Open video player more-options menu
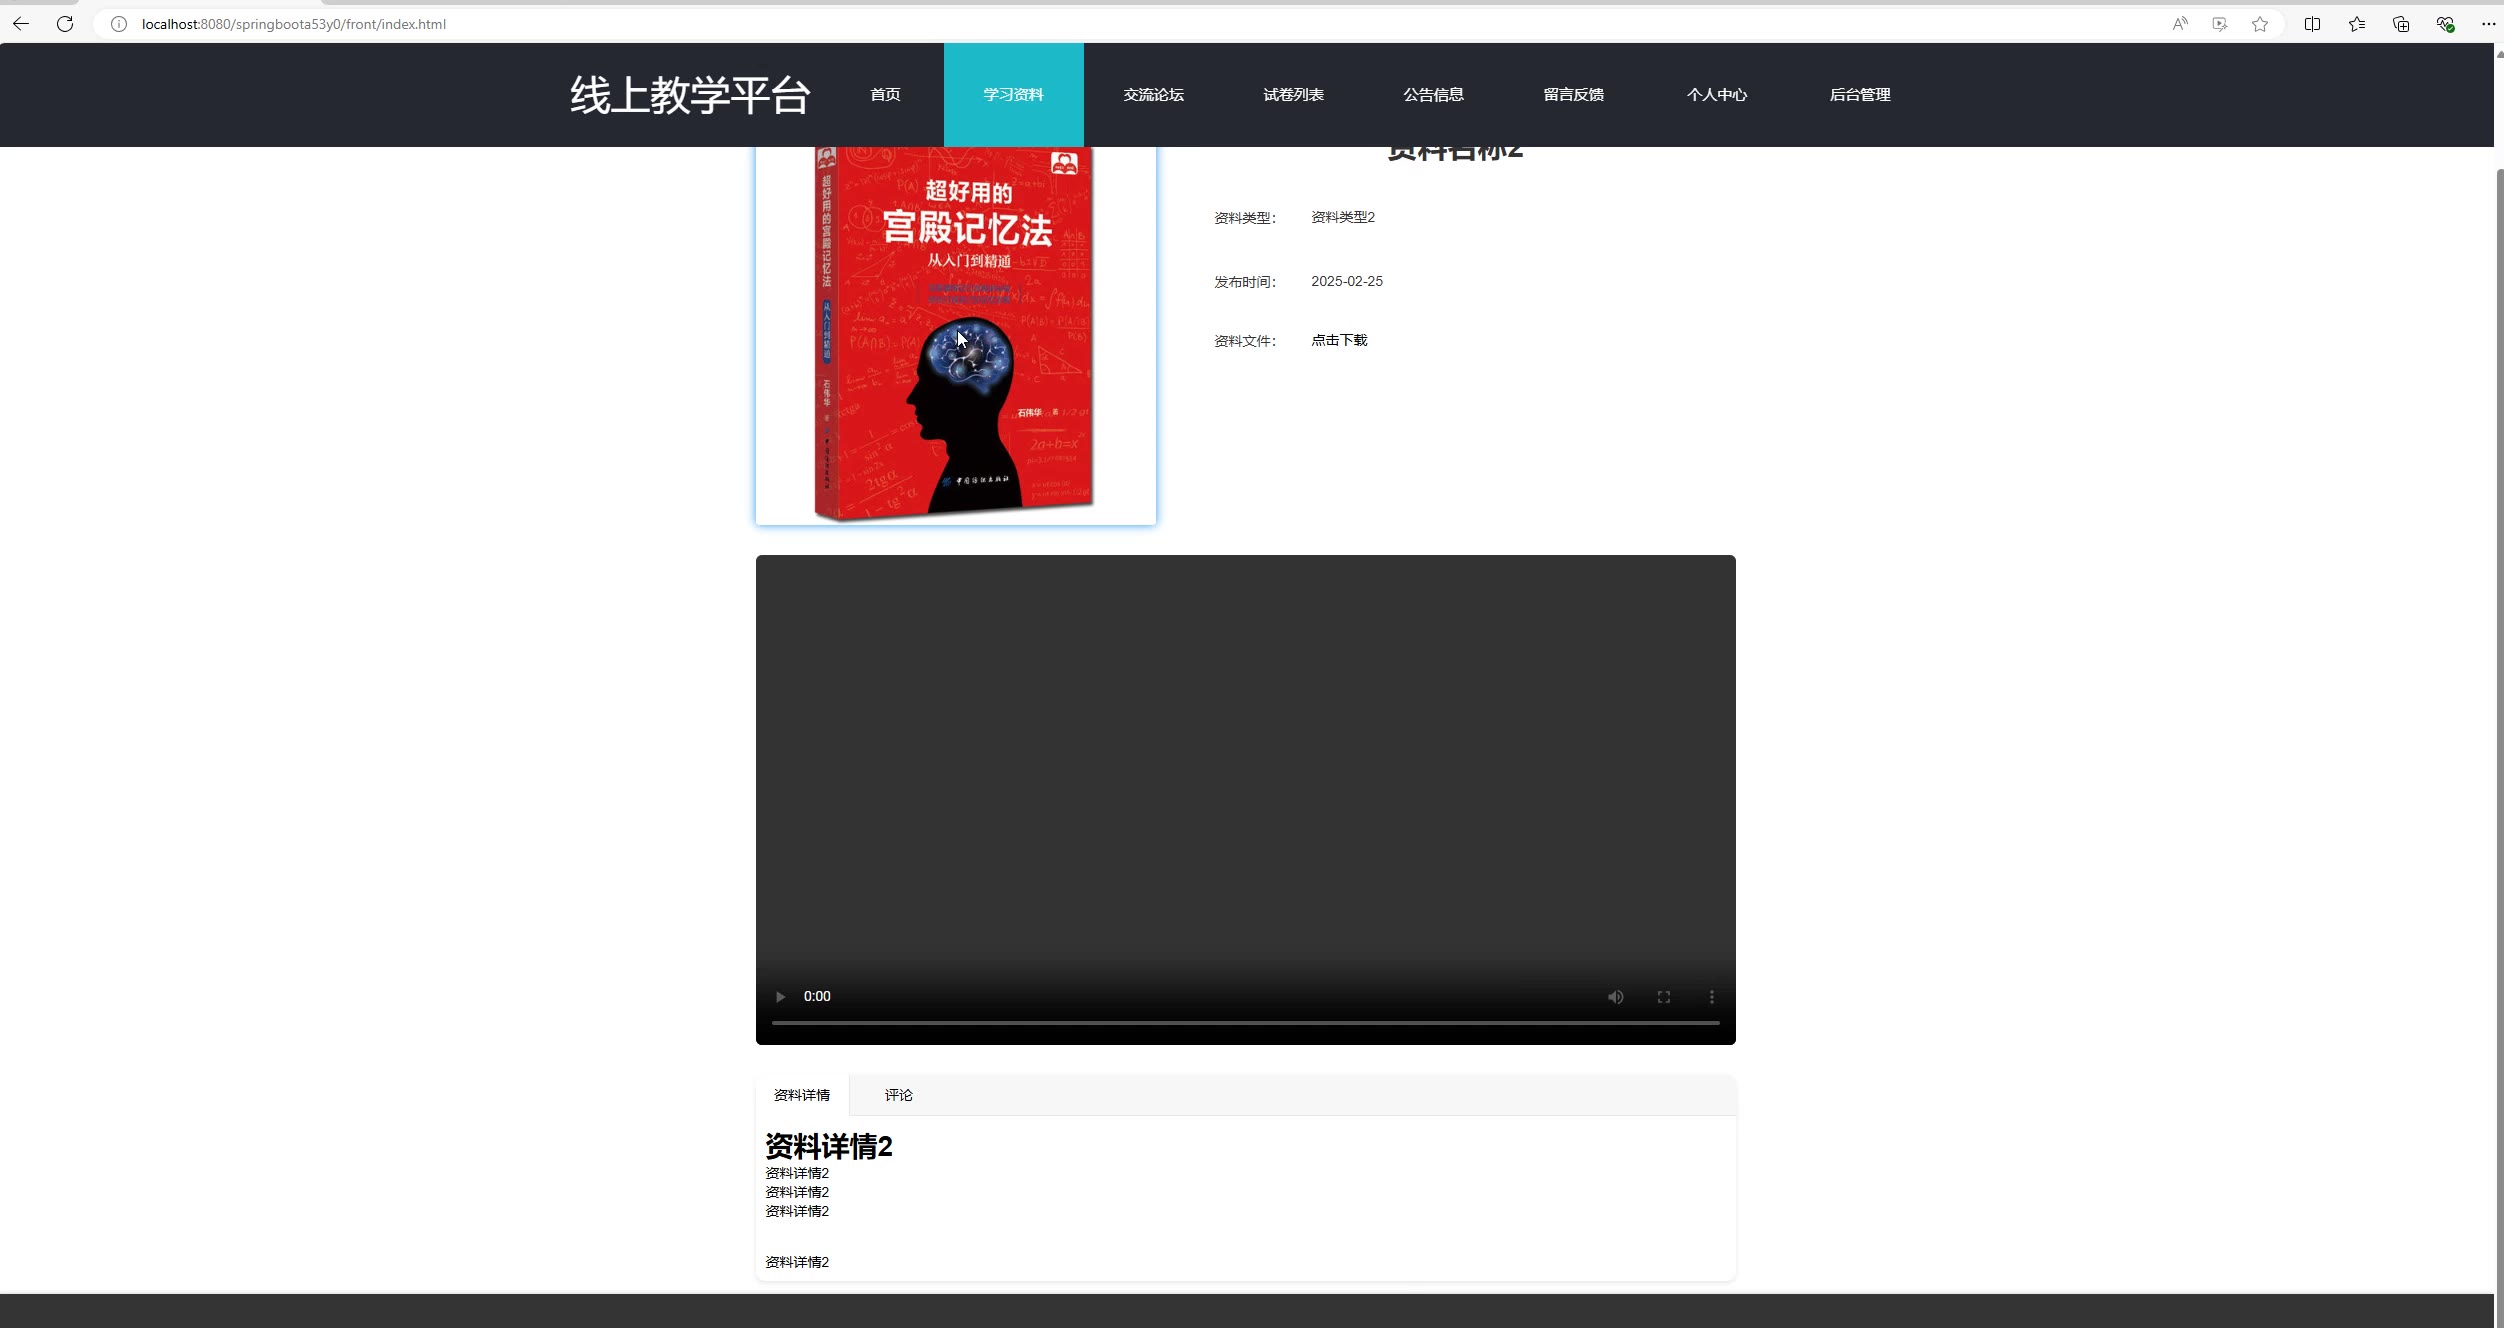The height and width of the screenshot is (1328, 2504). click(x=1711, y=997)
